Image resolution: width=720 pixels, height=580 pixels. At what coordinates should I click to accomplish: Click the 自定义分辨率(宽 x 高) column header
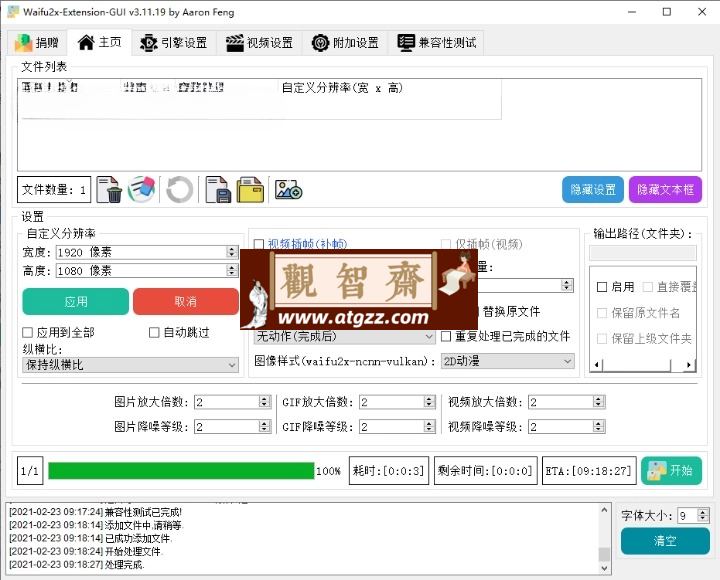[x=342, y=88]
